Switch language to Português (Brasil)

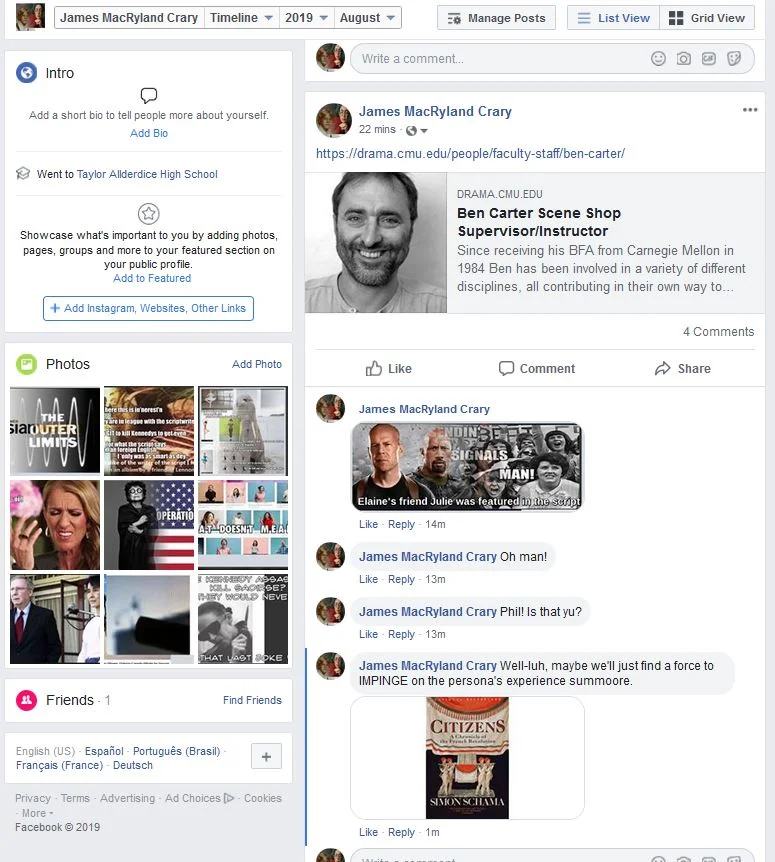click(176, 751)
